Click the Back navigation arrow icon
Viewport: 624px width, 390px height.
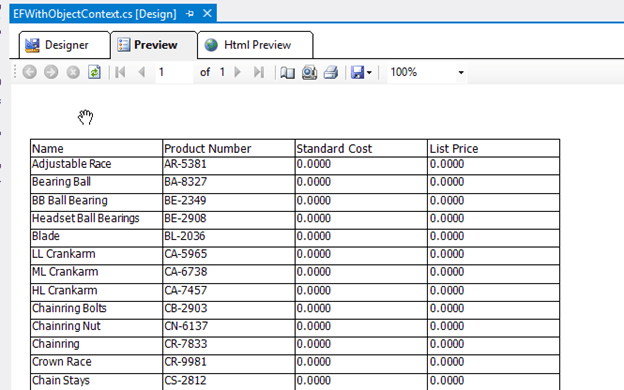point(29,72)
